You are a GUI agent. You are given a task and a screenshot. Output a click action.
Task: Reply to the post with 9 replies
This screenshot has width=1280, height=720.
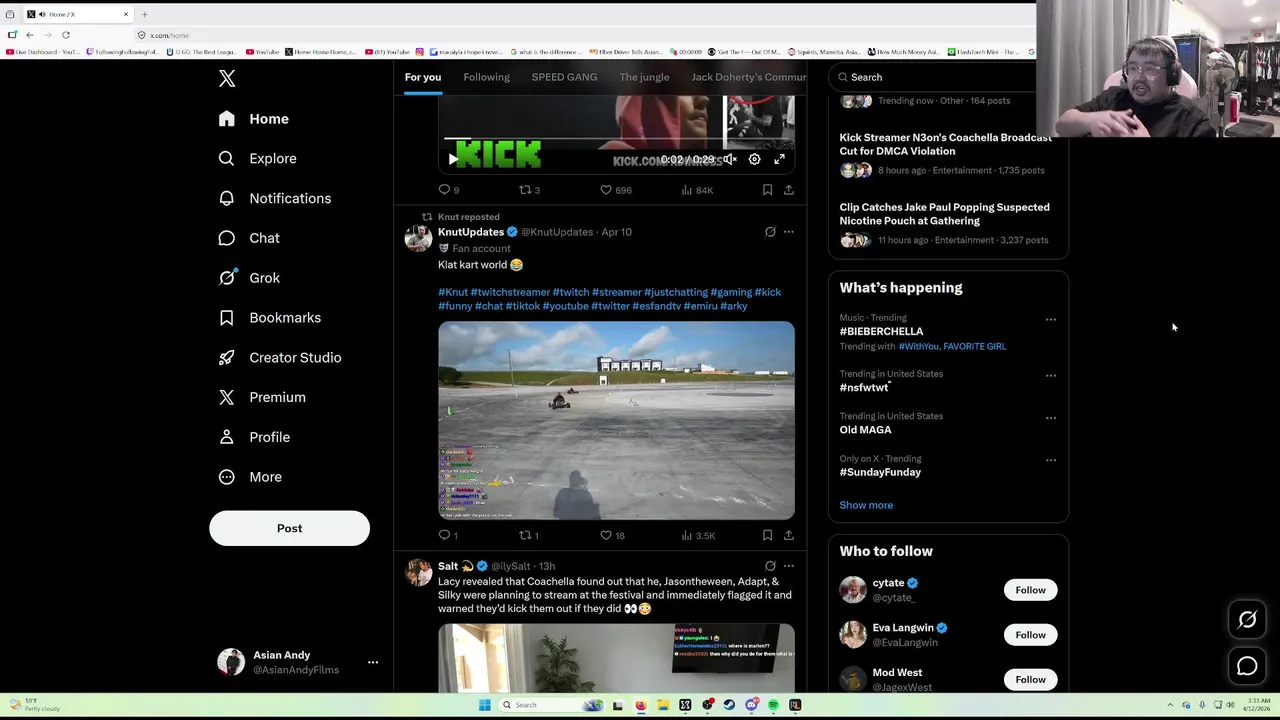click(x=448, y=190)
